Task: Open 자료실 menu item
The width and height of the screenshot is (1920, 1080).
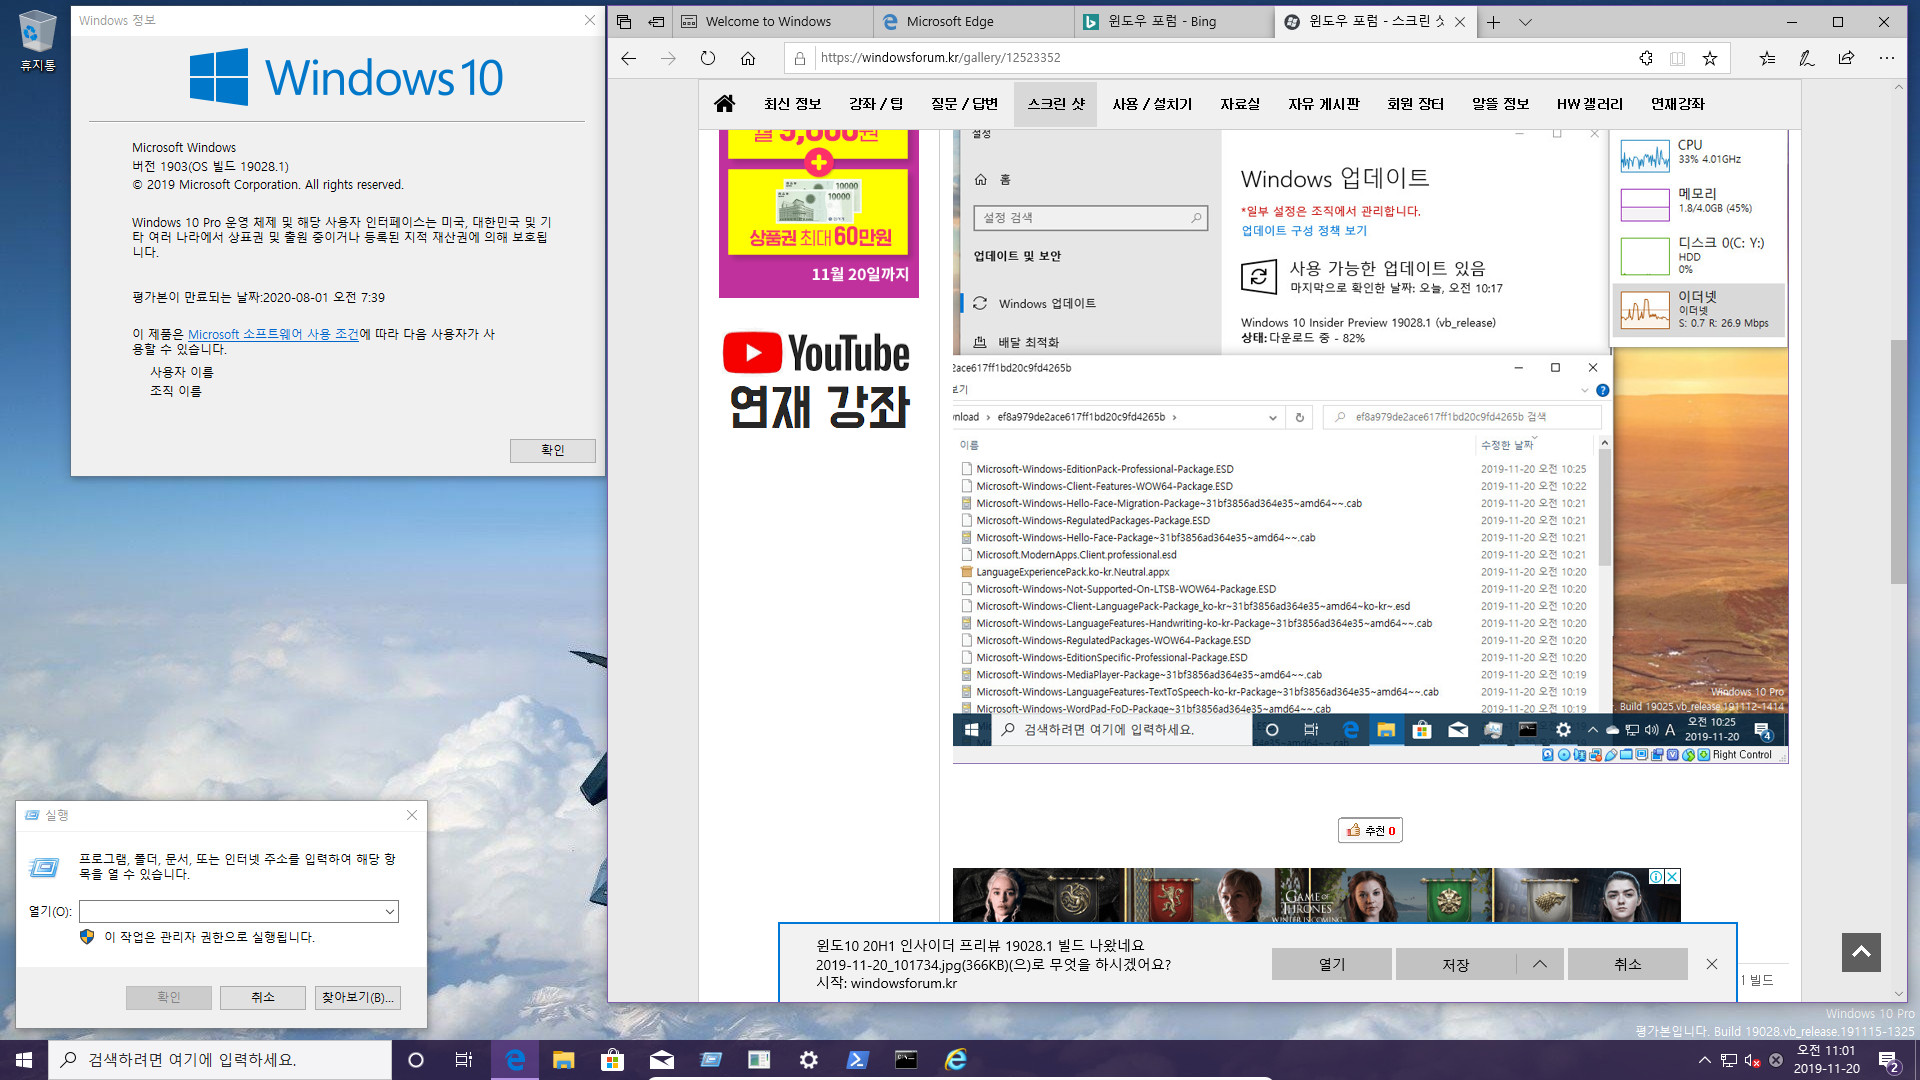Action: tap(1240, 104)
